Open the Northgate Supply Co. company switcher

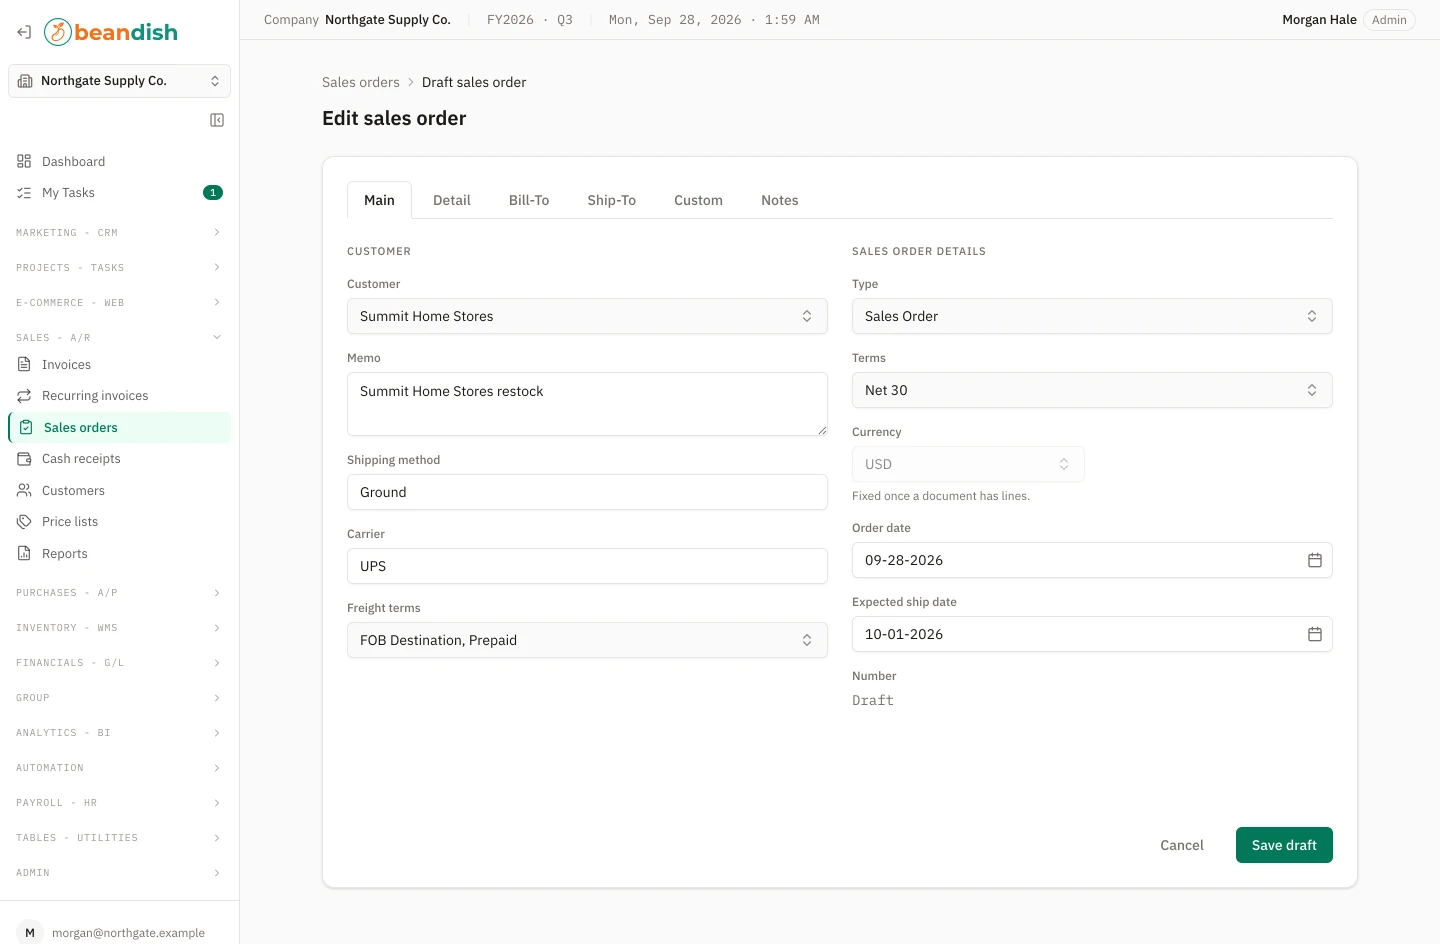coord(119,81)
